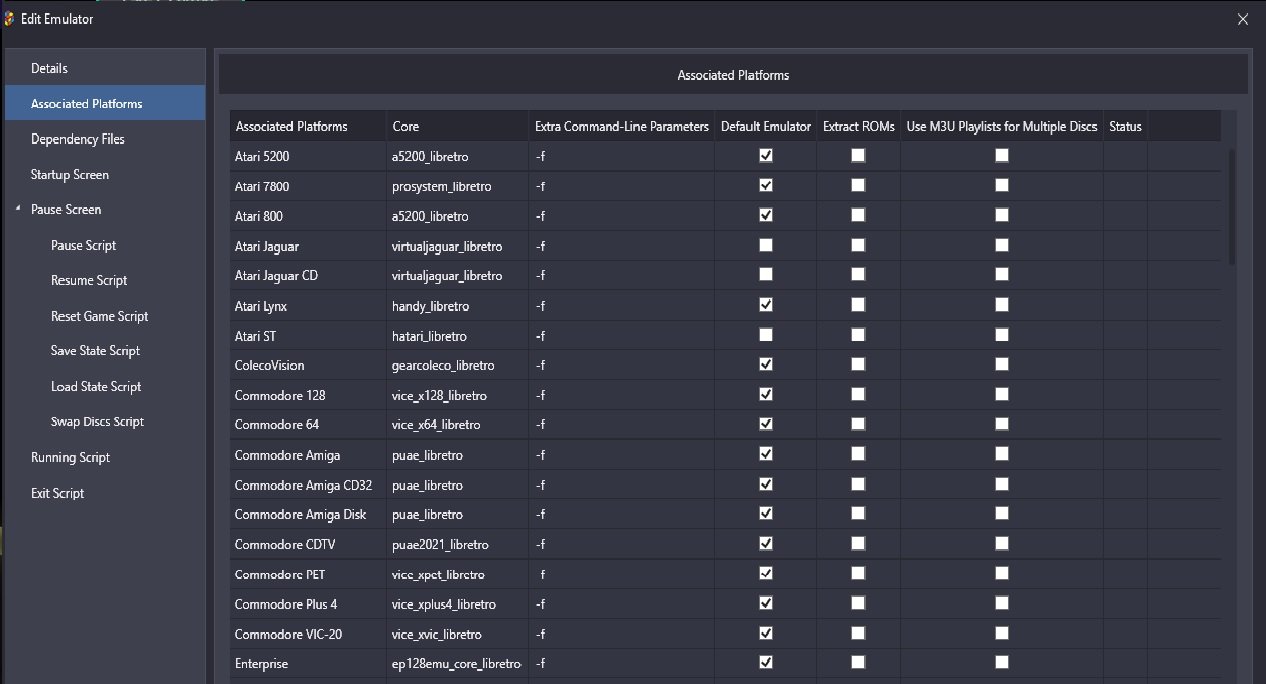The height and width of the screenshot is (684, 1266).
Task: Click Status column header
Action: pyautogui.click(x=1125, y=126)
